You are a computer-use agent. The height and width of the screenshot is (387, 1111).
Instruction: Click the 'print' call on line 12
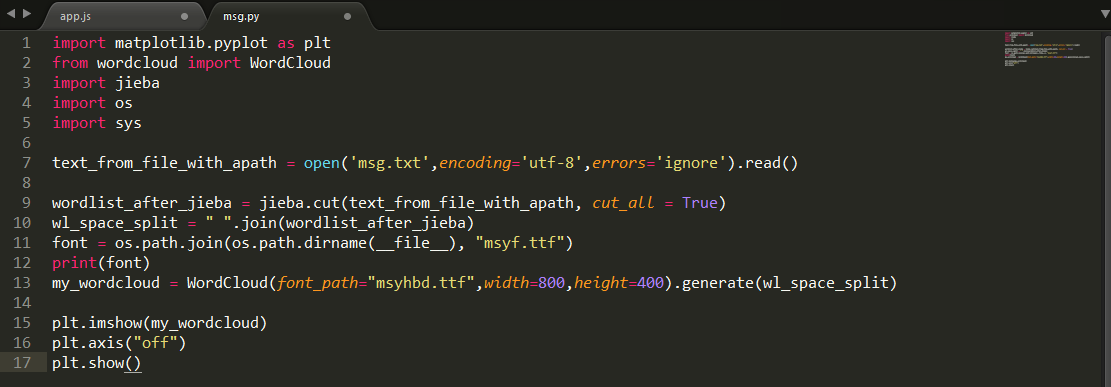click(x=74, y=264)
